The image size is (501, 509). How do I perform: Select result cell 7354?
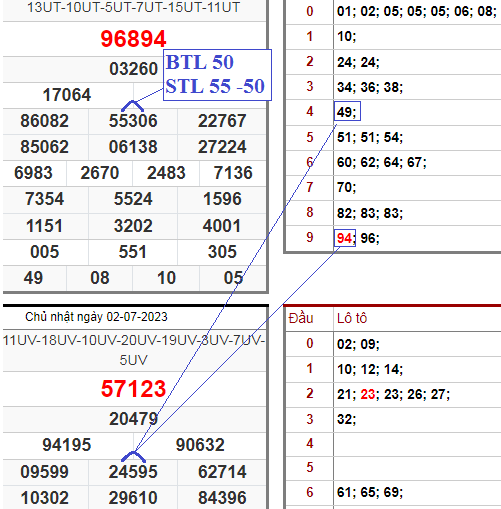tap(44, 199)
